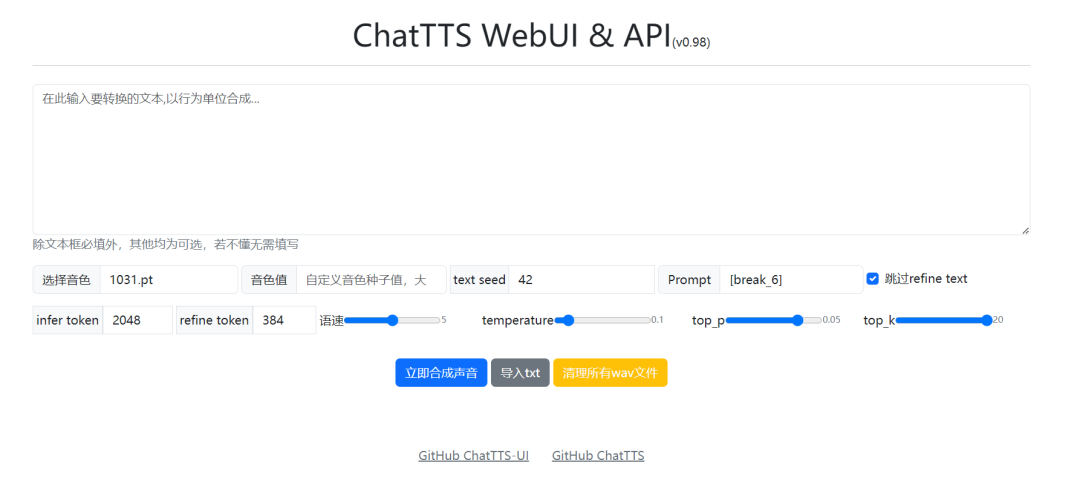
Task: Uncheck the 跳过refine text checkbox
Action: point(873,278)
